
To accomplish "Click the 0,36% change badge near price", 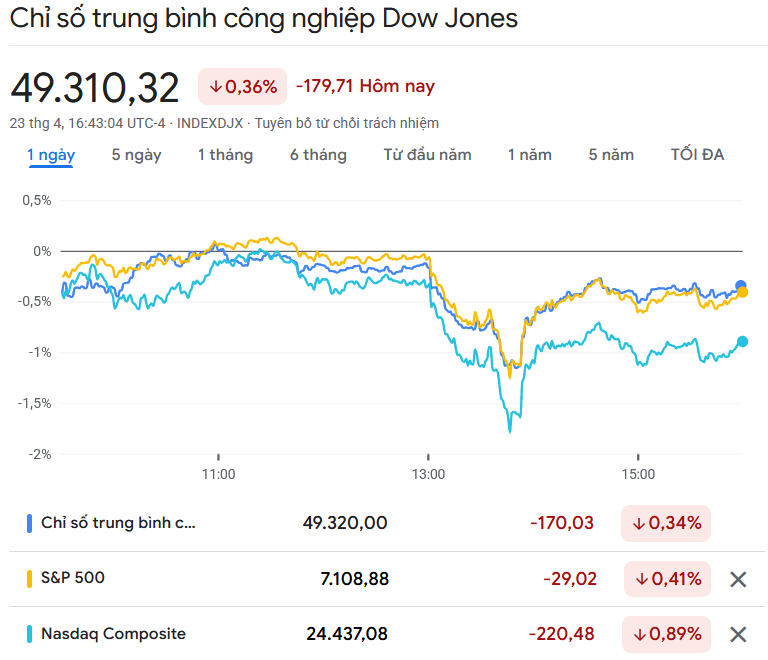I will (243, 87).
